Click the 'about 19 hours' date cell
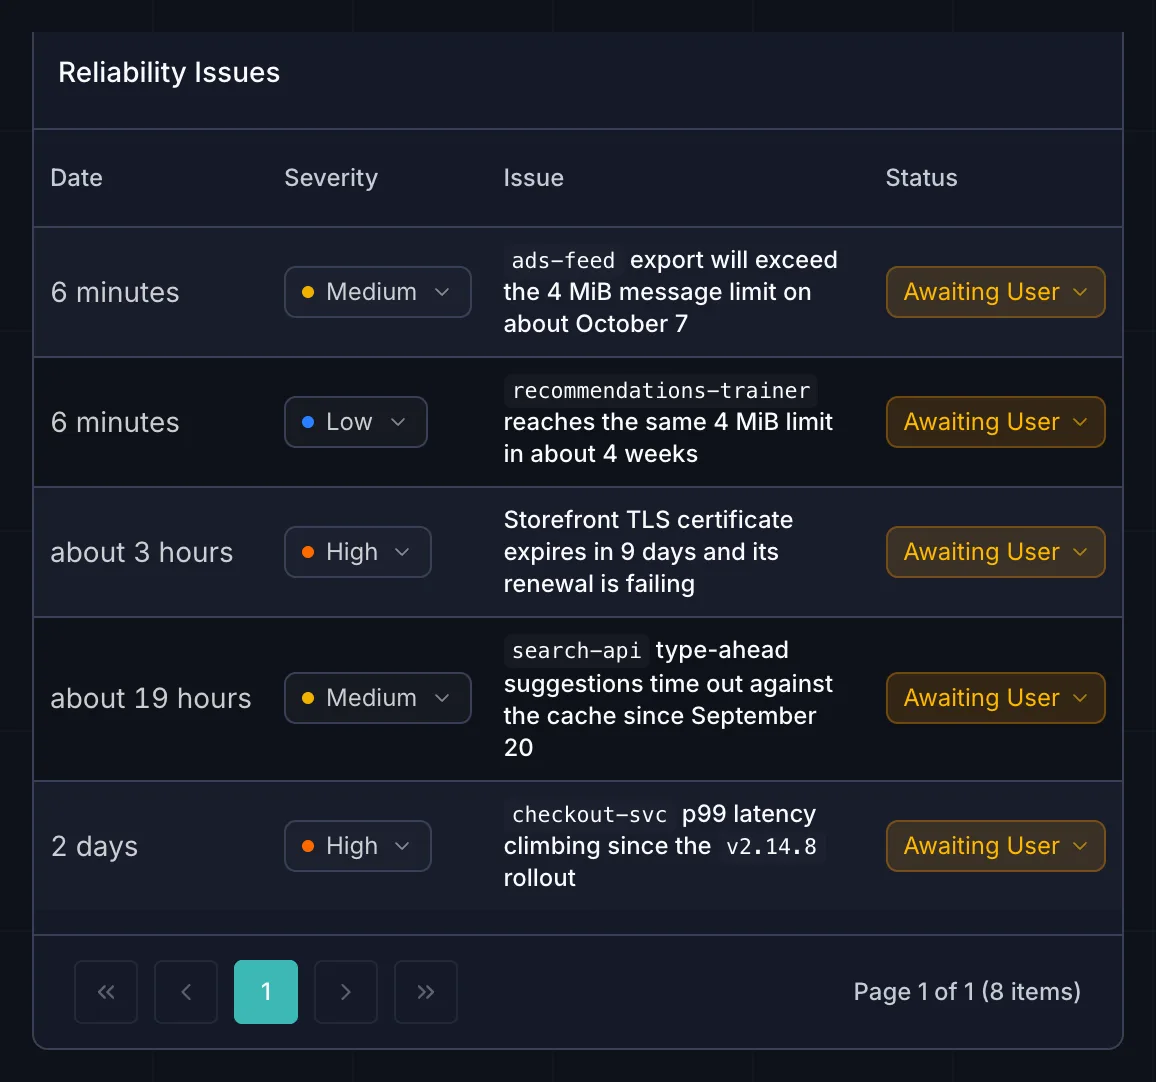Screen dimensions: 1156x1082 150,698
